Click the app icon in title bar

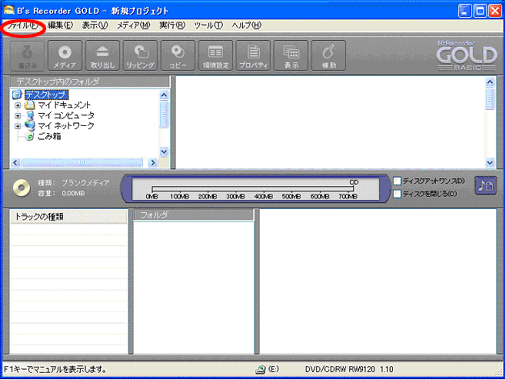point(9,10)
